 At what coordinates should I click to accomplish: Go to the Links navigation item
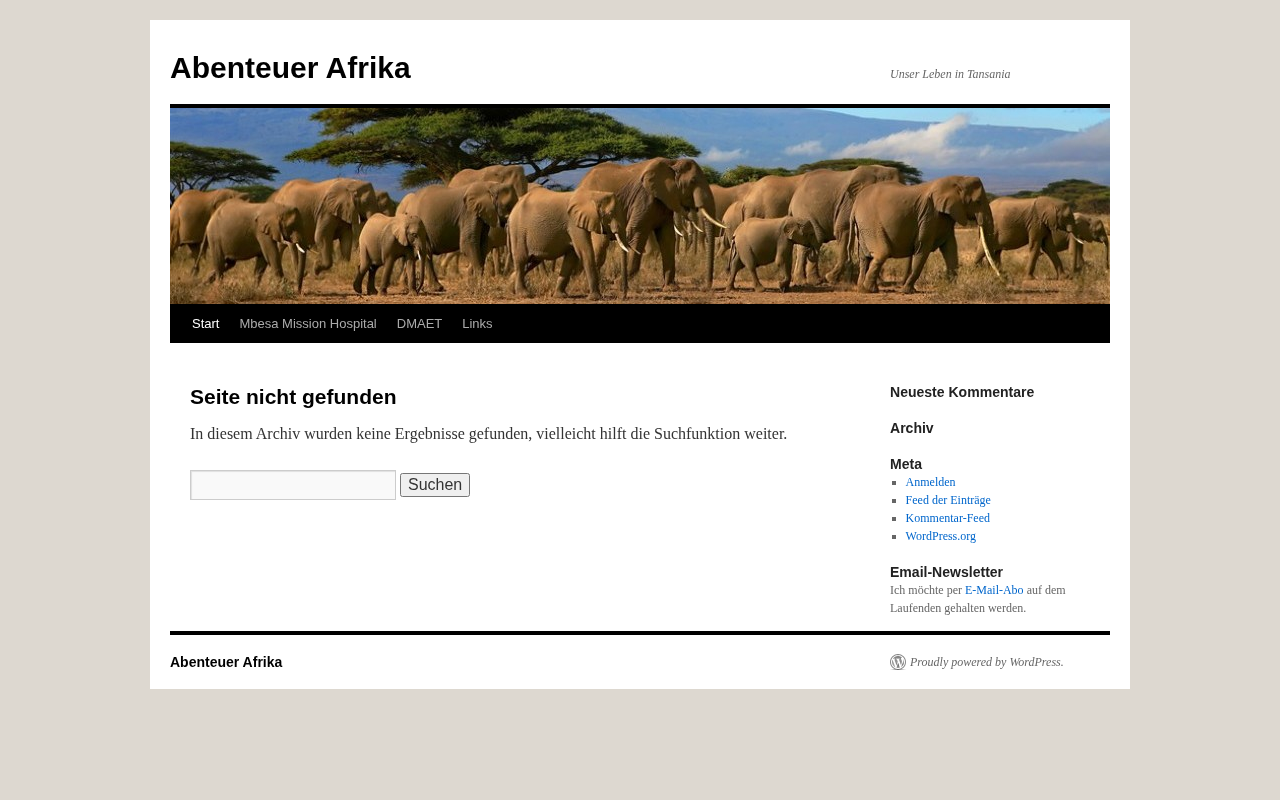477,324
